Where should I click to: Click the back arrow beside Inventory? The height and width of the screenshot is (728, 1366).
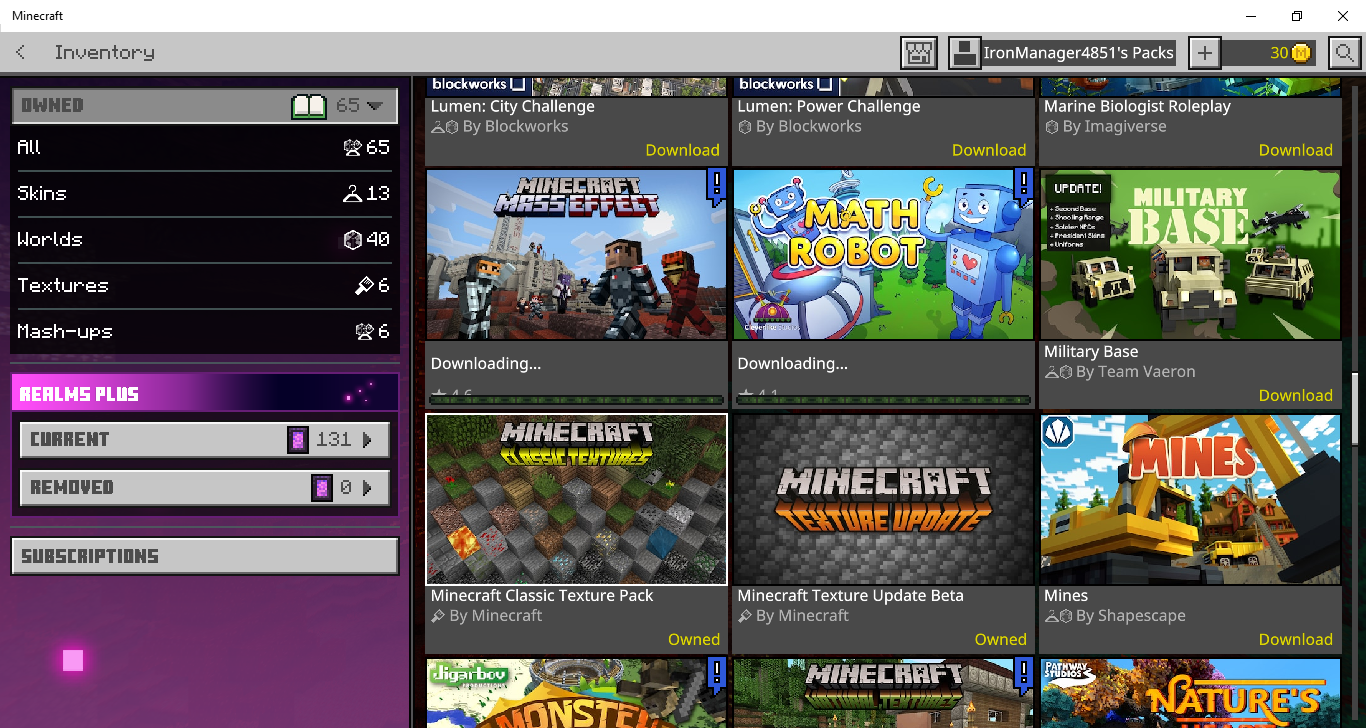point(21,52)
